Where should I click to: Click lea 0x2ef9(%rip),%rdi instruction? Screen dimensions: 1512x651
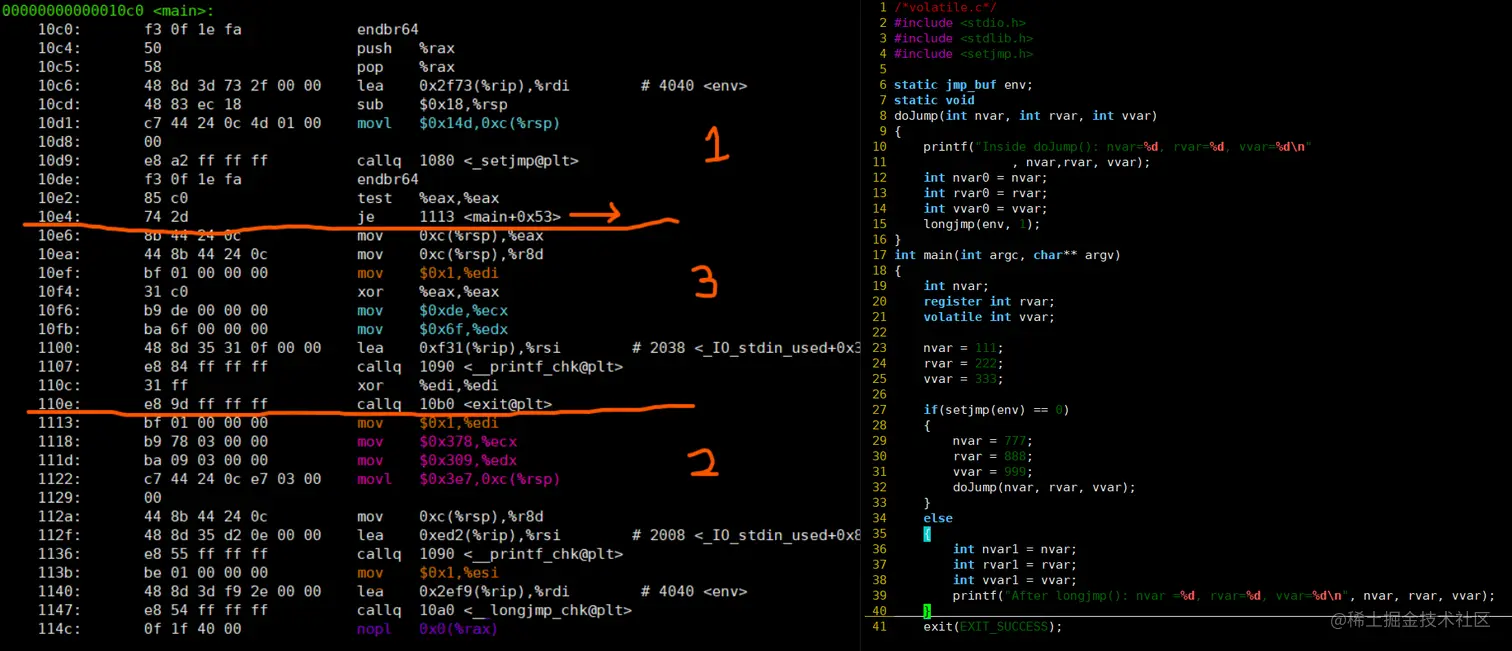(x=463, y=592)
